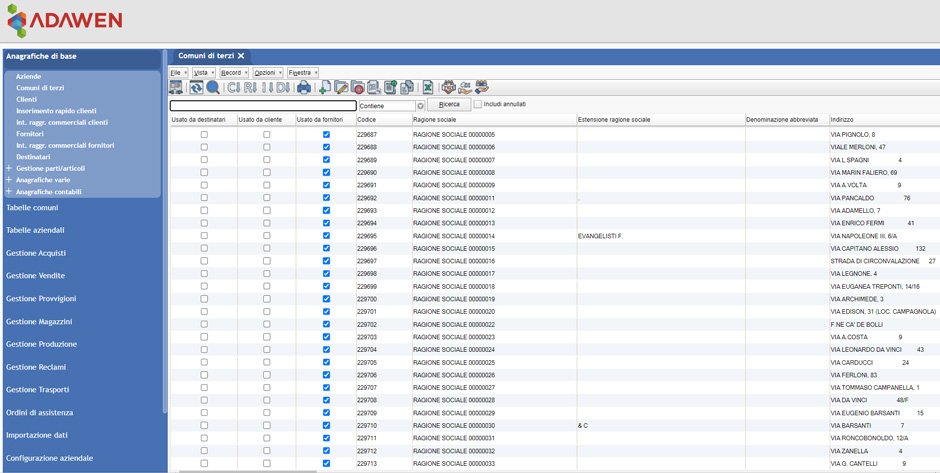940x473 pixels.
Task: Click the edit record pencil icon
Action: (x=341, y=88)
